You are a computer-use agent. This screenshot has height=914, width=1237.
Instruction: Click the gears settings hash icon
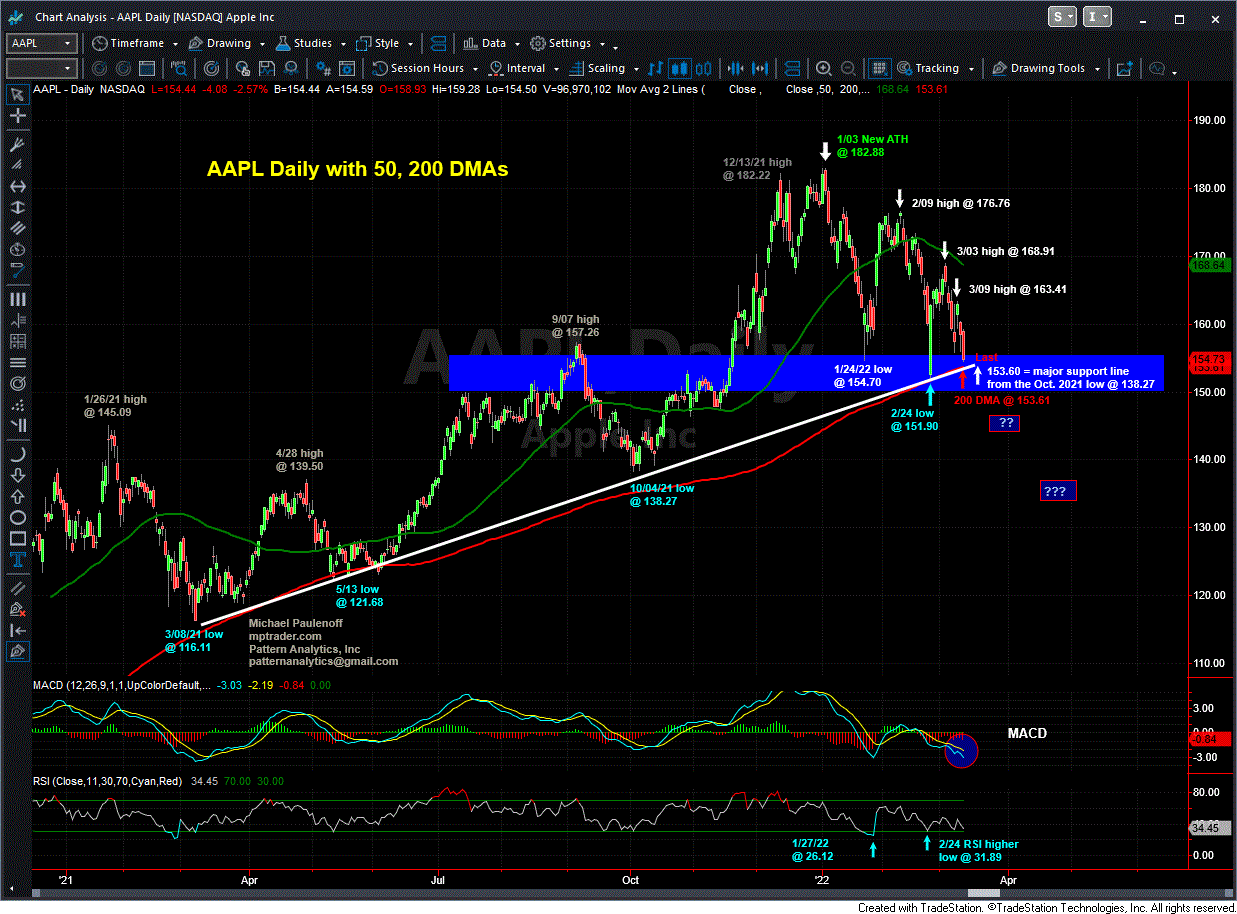tap(322, 68)
